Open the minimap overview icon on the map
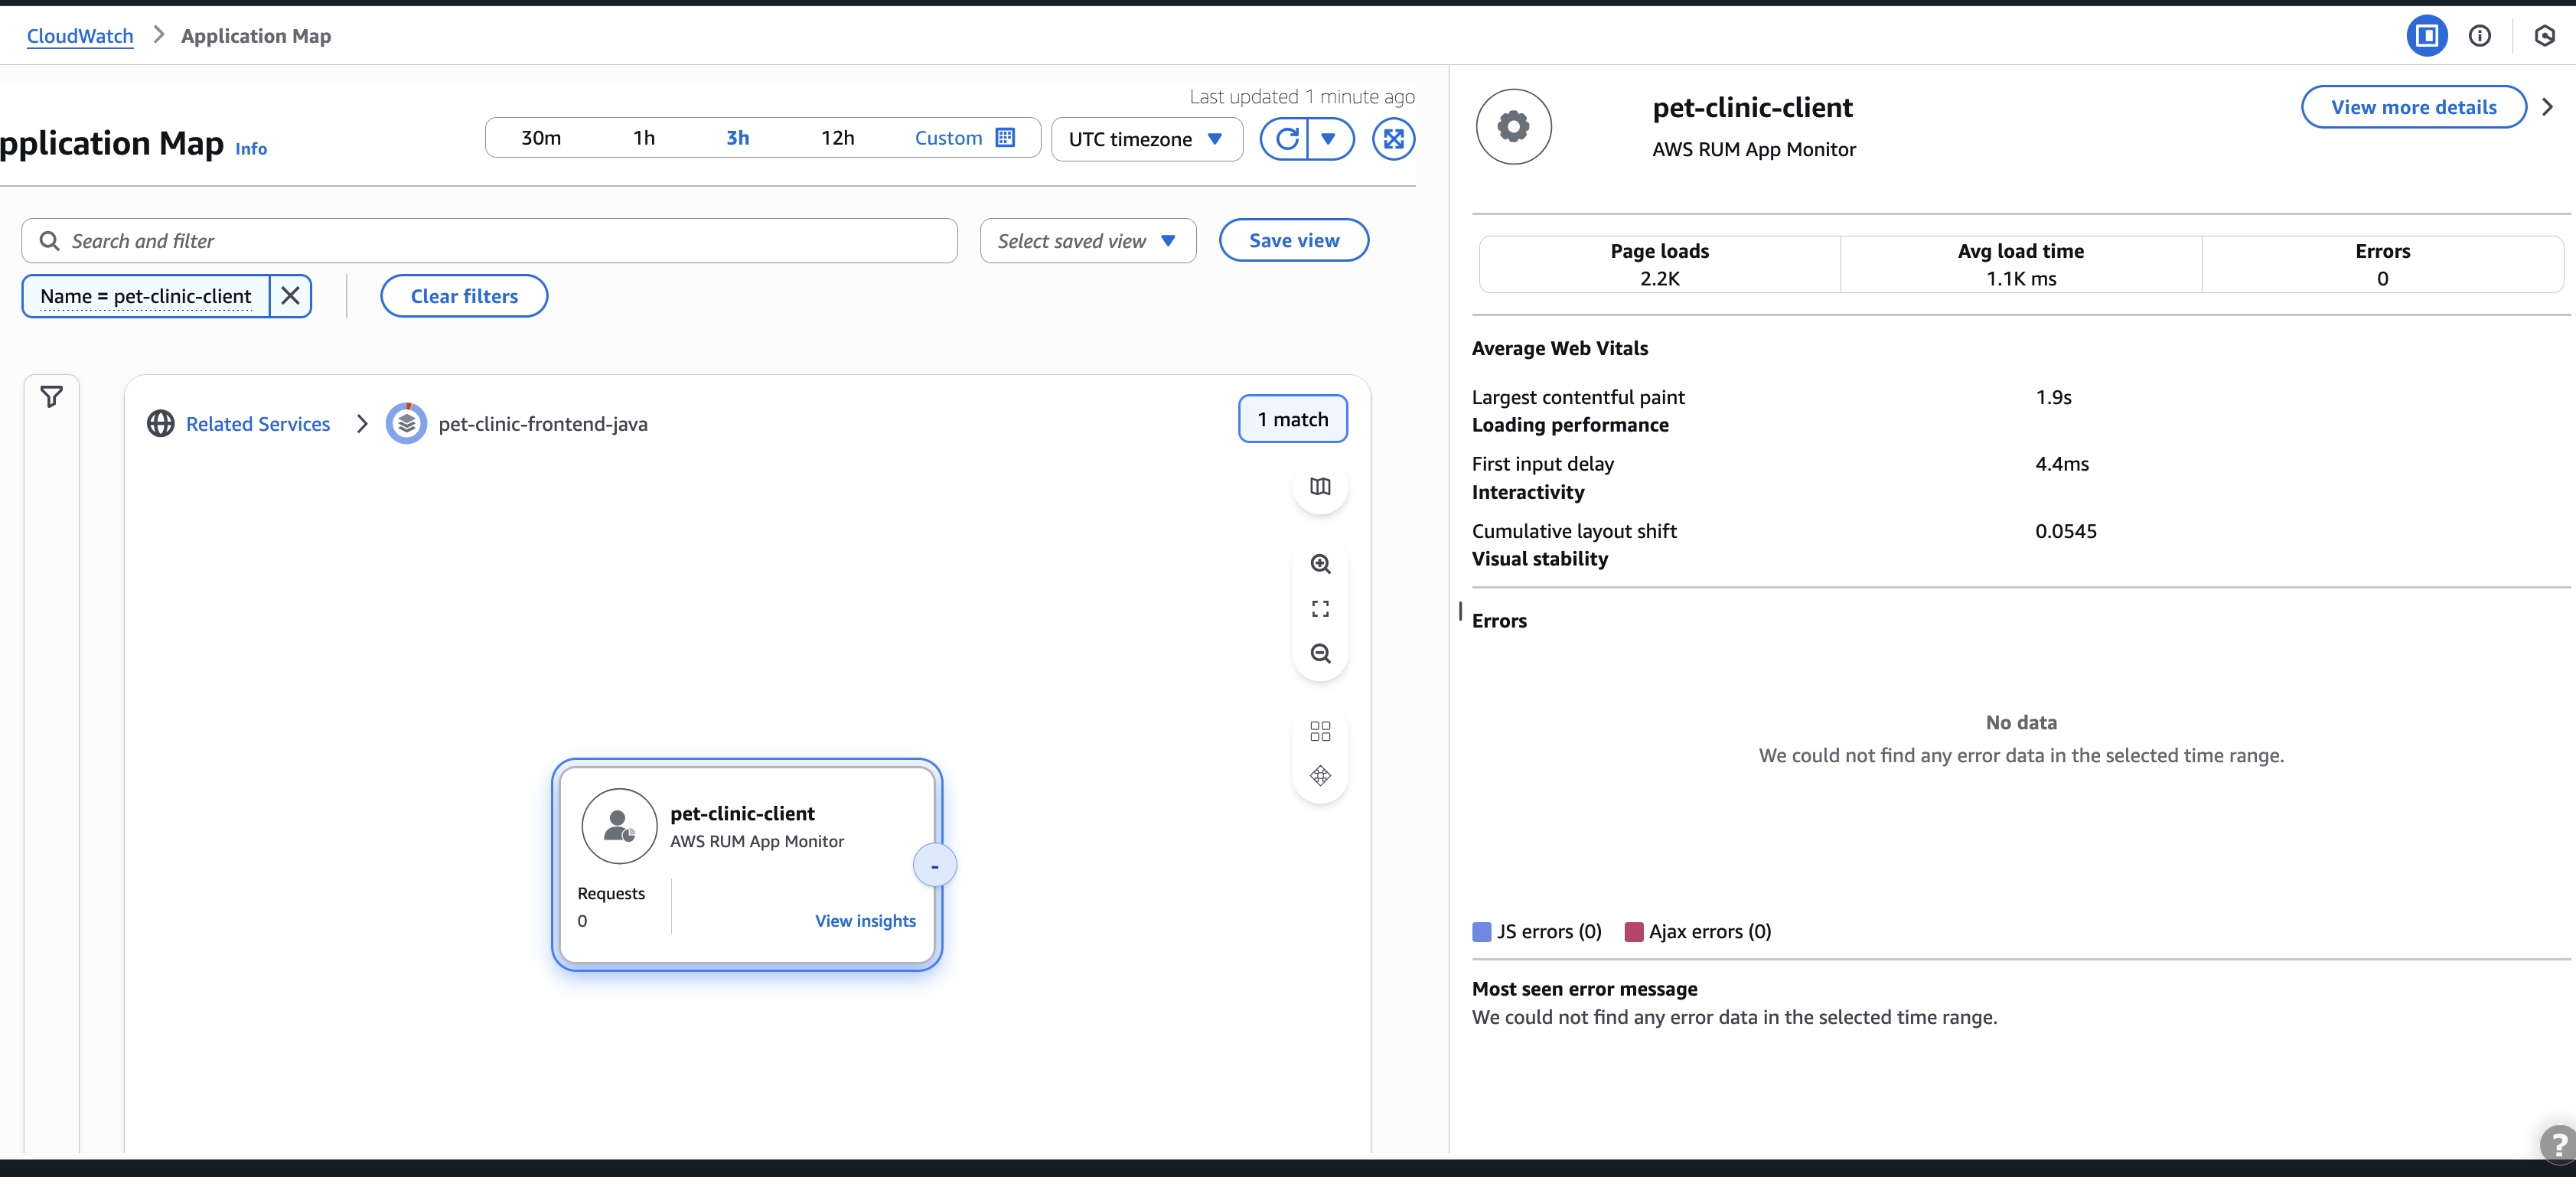The image size is (2576, 1177). coord(1320,487)
